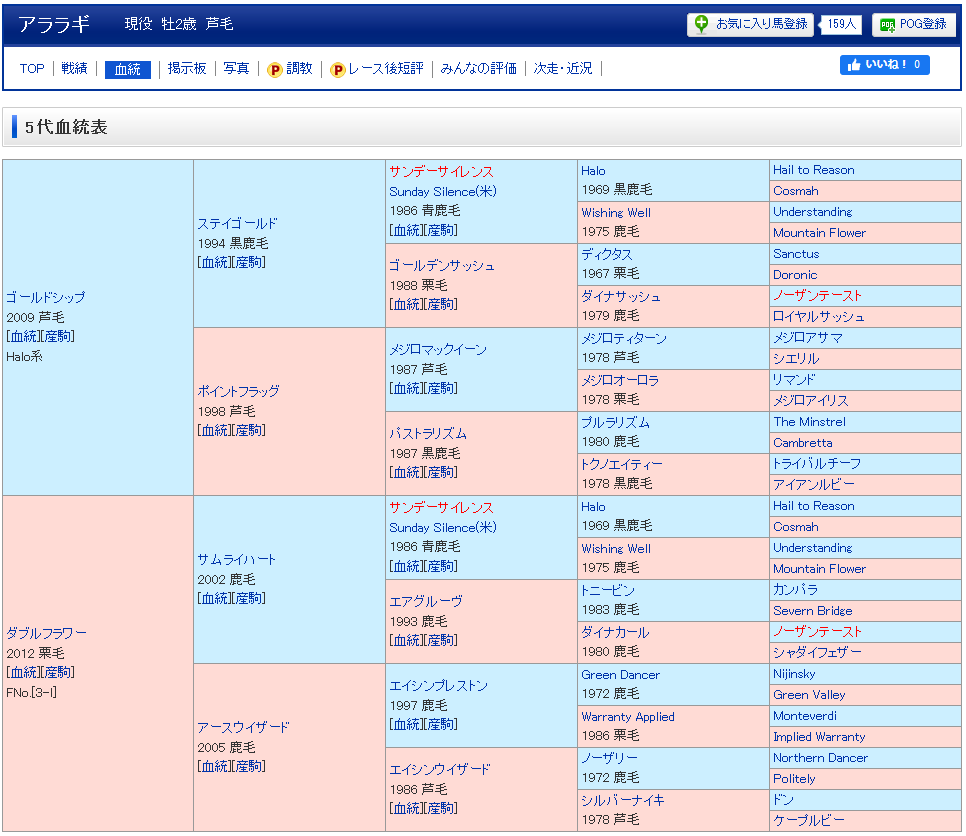
Task: Open シルバーナイキ link
Action: 623,800
